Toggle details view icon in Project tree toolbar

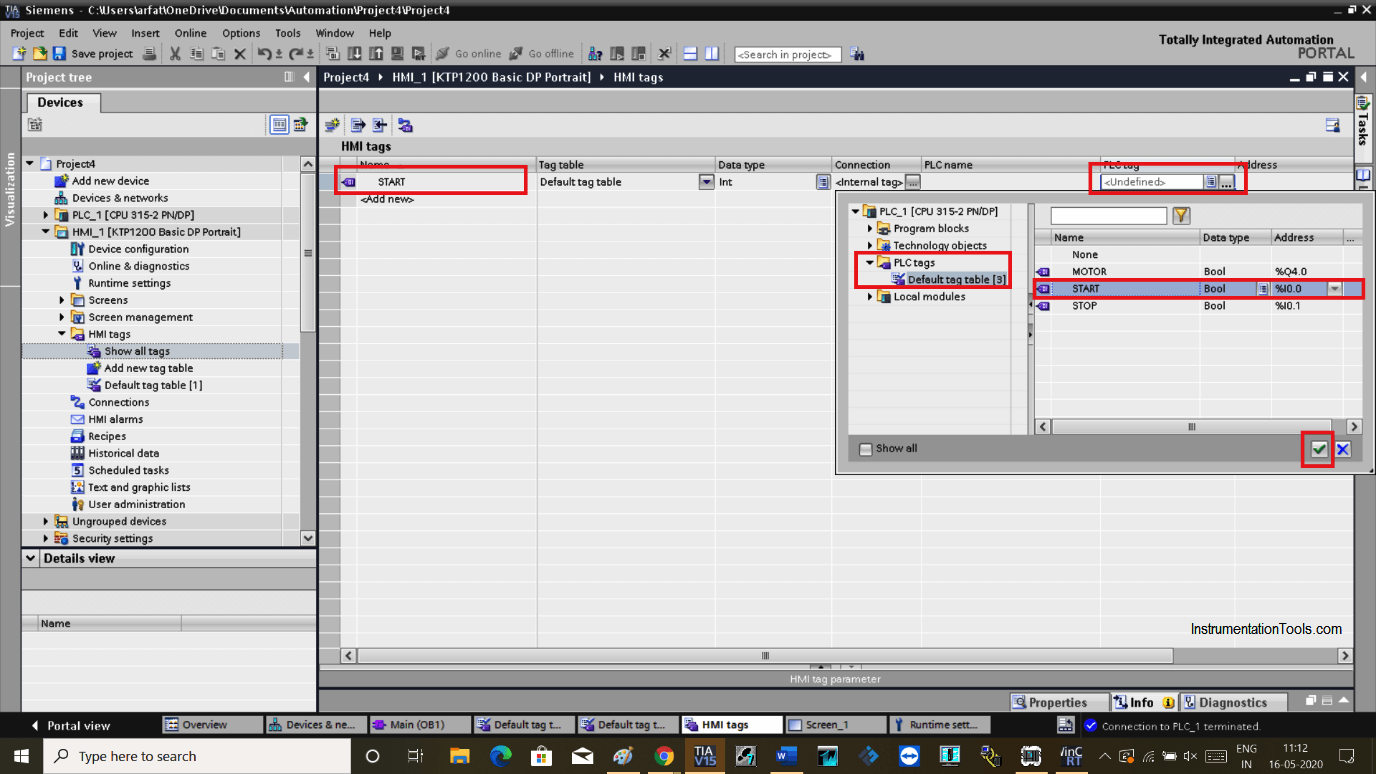(x=279, y=125)
